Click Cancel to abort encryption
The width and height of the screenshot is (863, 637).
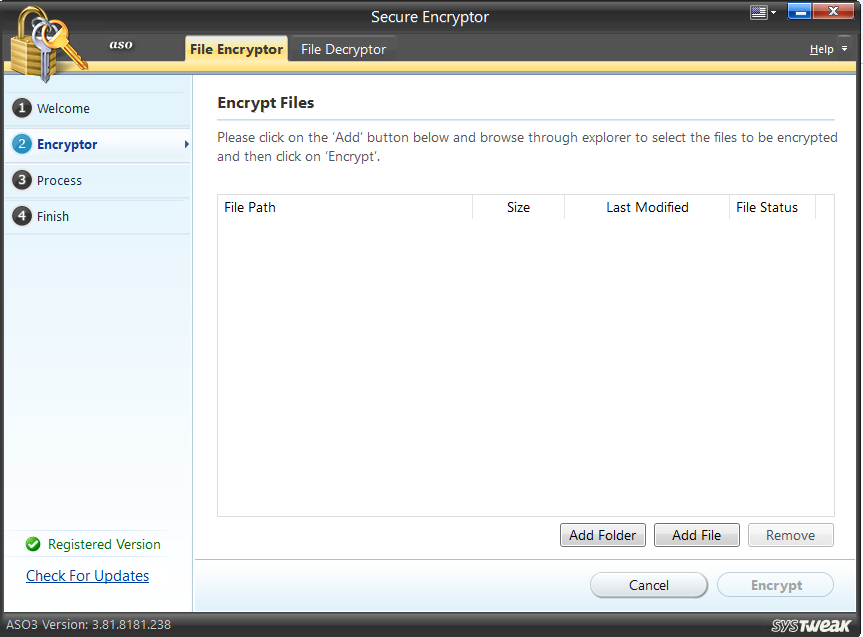point(648,584)
